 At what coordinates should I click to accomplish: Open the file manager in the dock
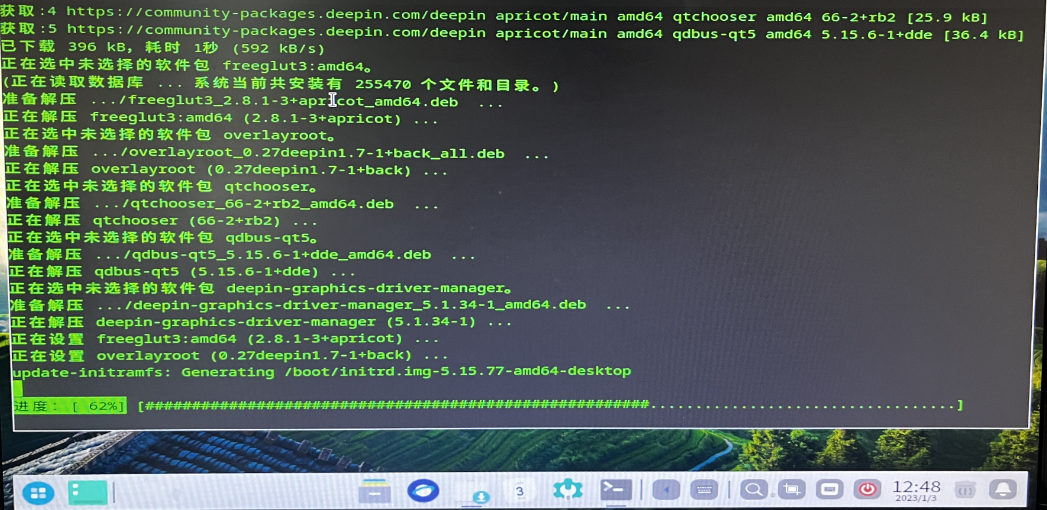click(x=374, y=491)
